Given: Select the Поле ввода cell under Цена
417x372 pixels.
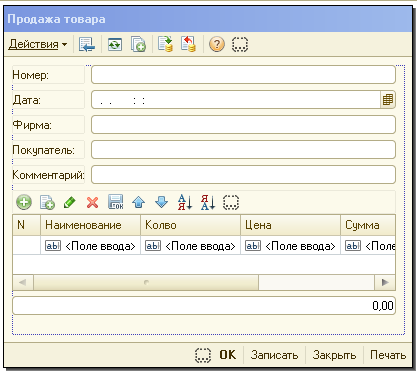Looking at the screenshot, I should [x=290, y=246].
